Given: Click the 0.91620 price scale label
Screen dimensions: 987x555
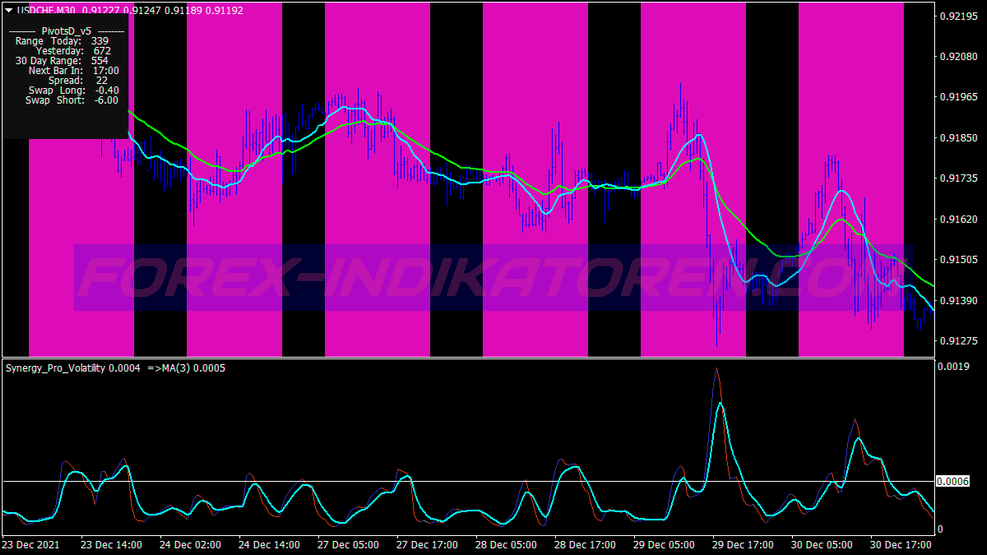Looking at the screenshot, I should [x=958, y=219].
